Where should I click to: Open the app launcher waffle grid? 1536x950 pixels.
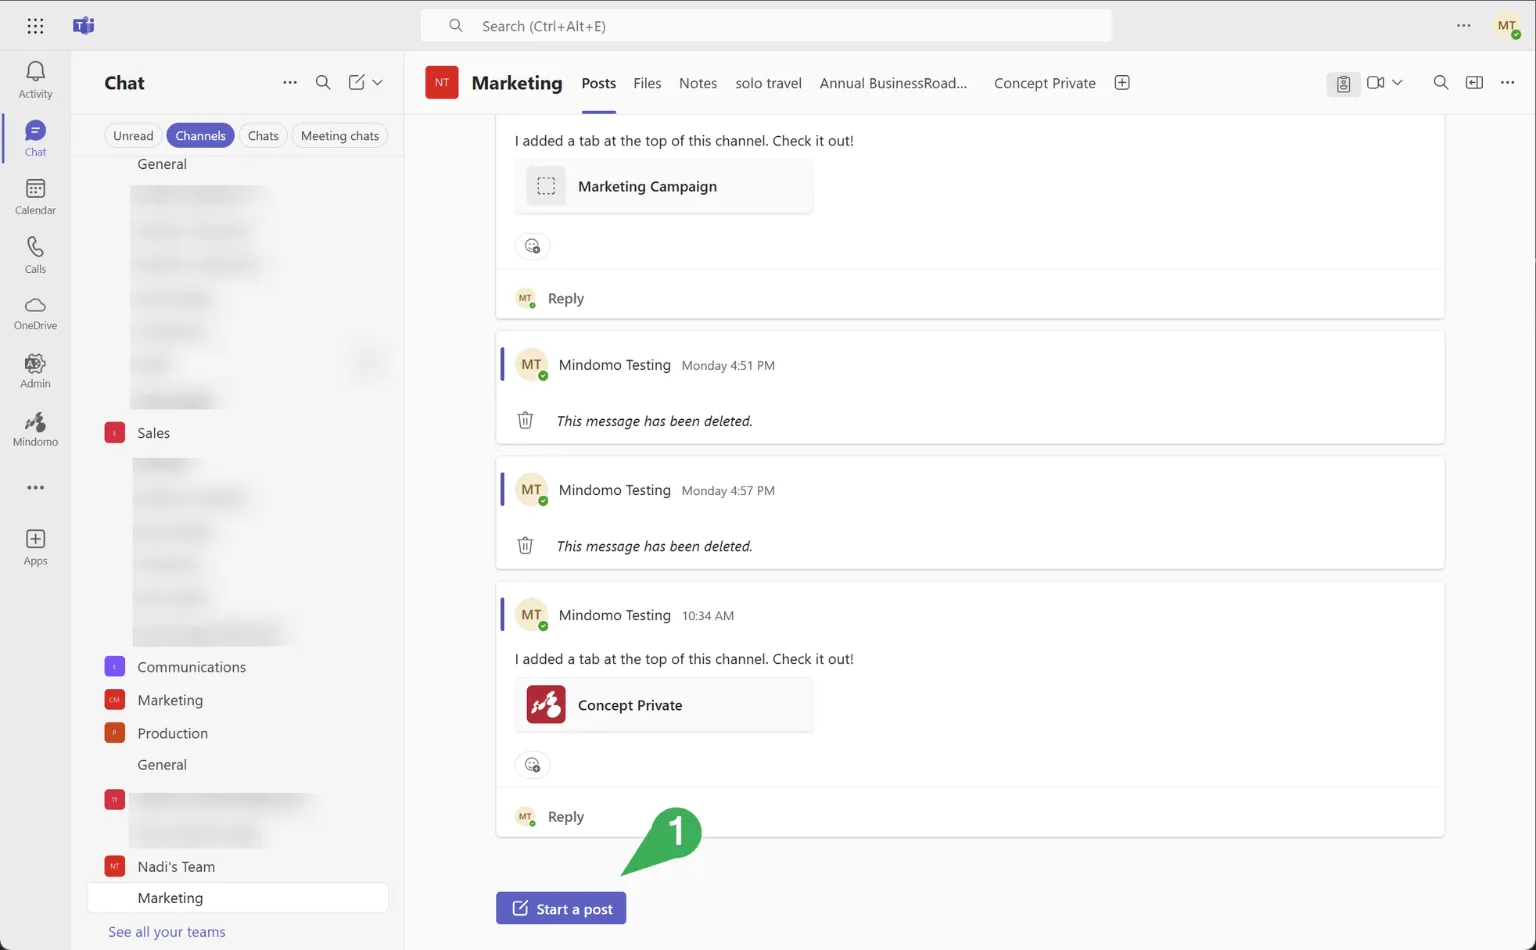35,26
